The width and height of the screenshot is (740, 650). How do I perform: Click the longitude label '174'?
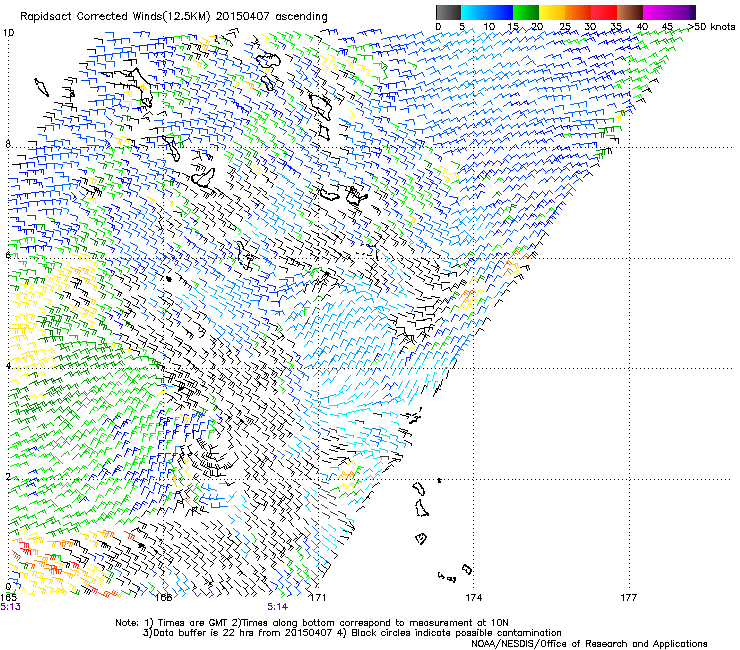tap(473, 598)
